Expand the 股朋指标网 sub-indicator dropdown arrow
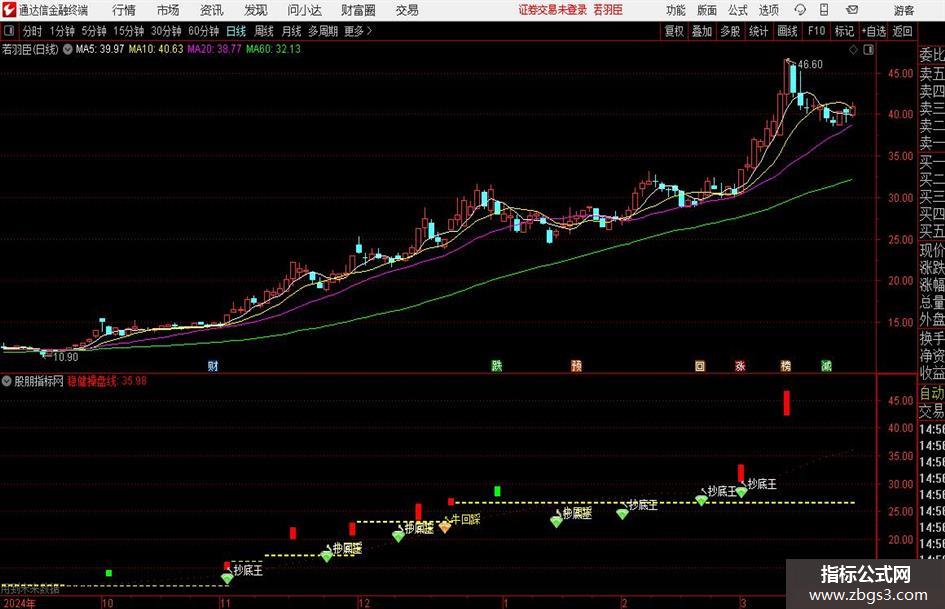 pyautogui.click(x=7, y=381)
